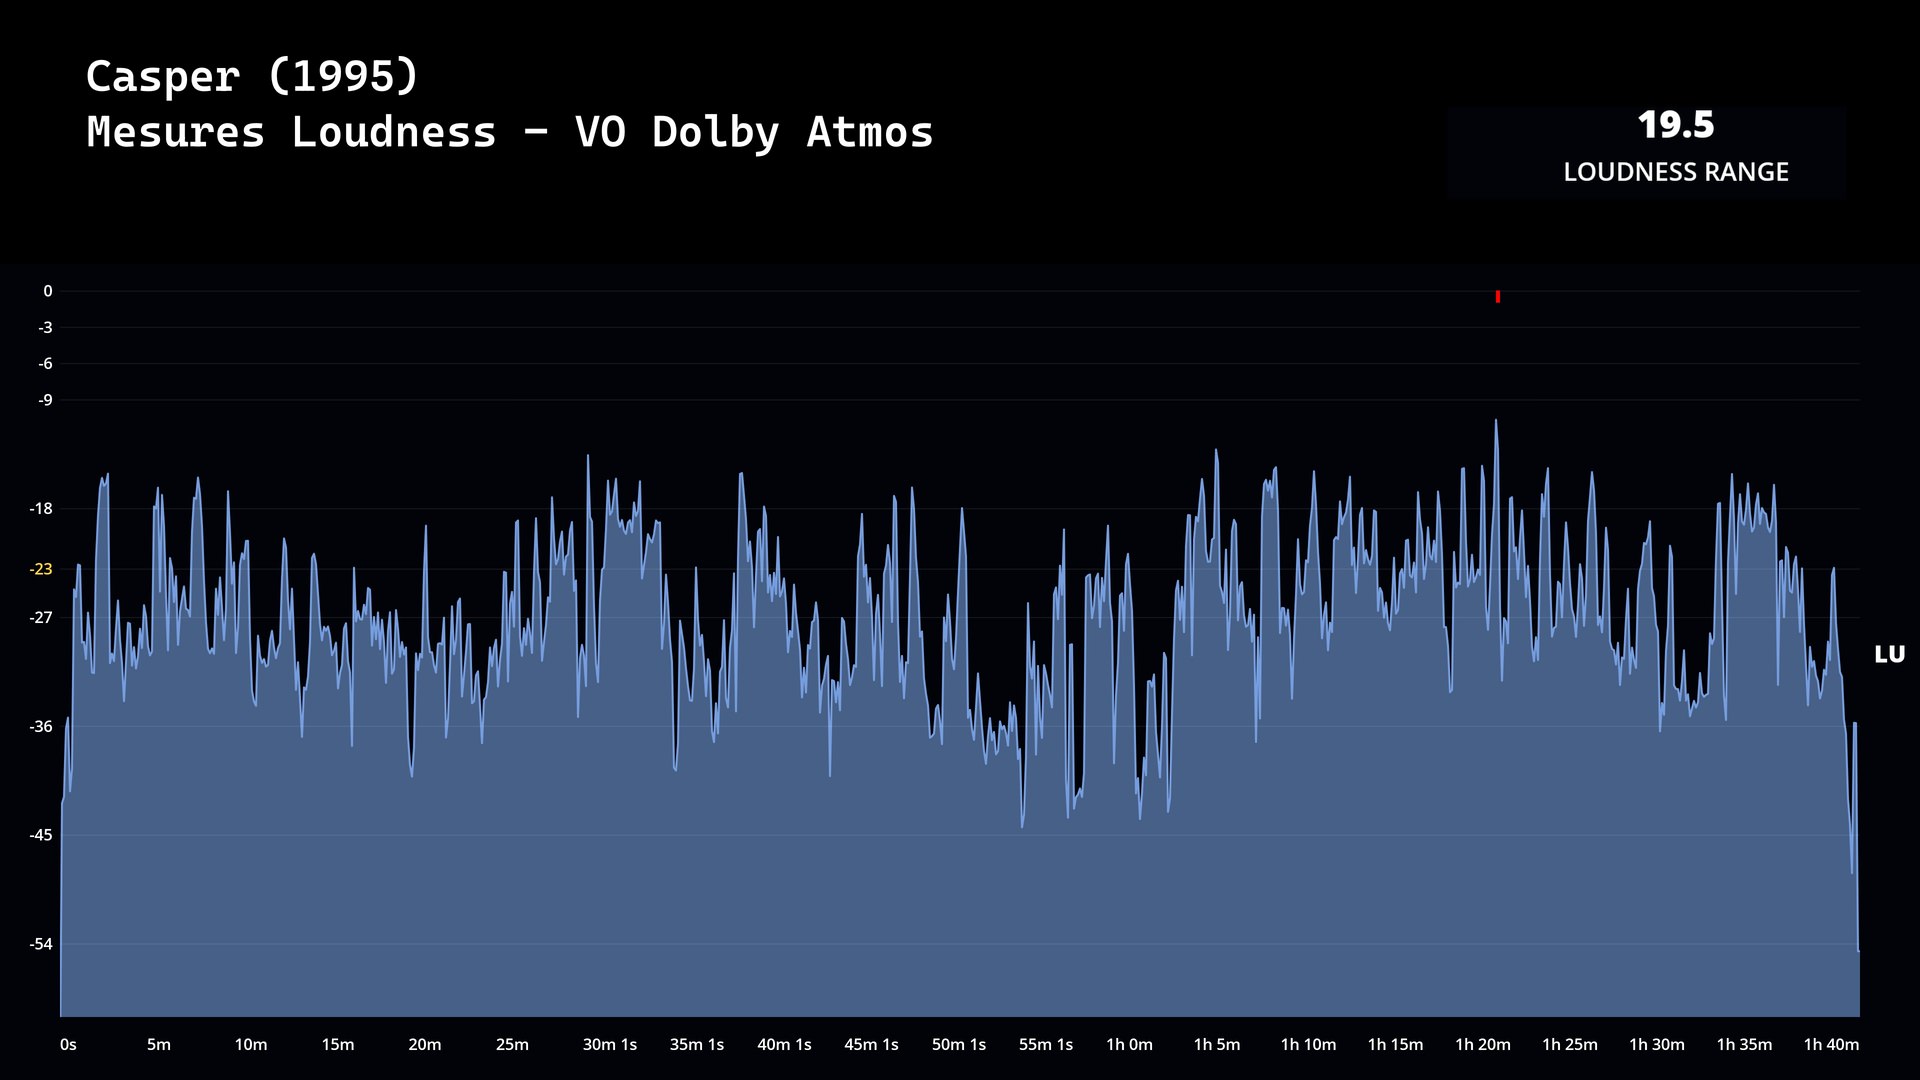Click the '25m' time axis label
The width and height of the screenshot is (1920, 1080).
point(512,1045)
